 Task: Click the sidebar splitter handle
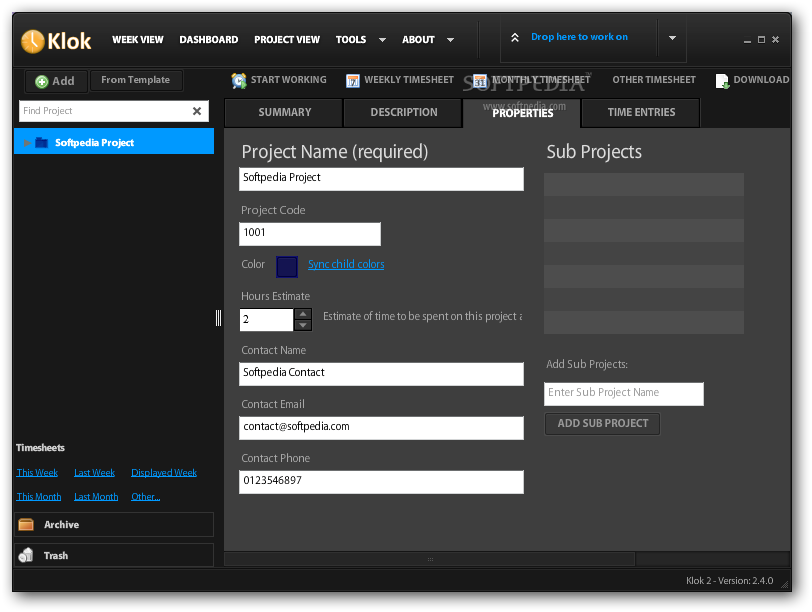(x=219, y=318)
